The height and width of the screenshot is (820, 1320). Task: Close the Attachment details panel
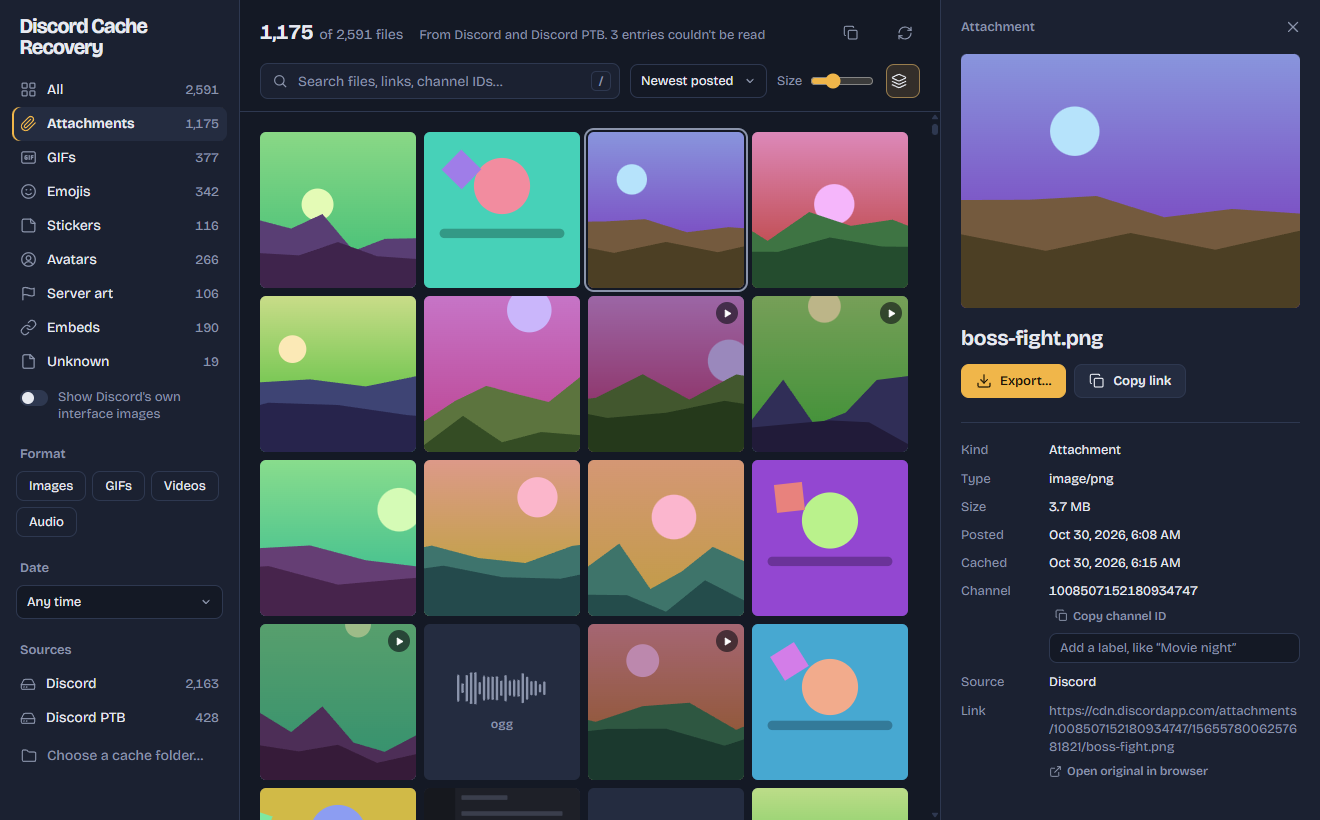[x=1293, y=27]
